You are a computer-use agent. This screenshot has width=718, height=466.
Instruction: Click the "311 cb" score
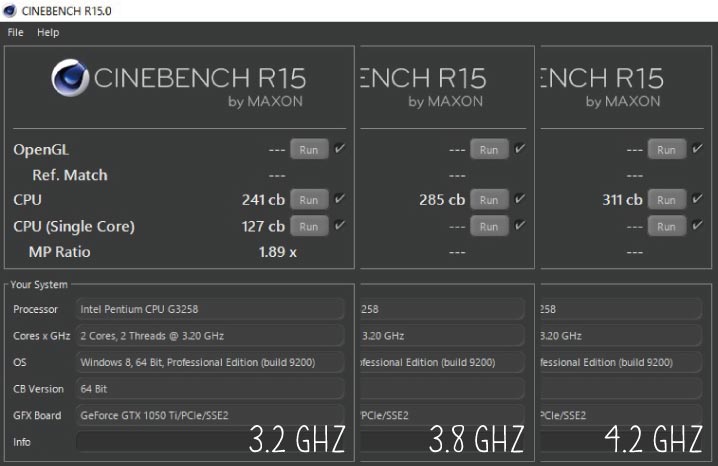click(x=622, y=200)
